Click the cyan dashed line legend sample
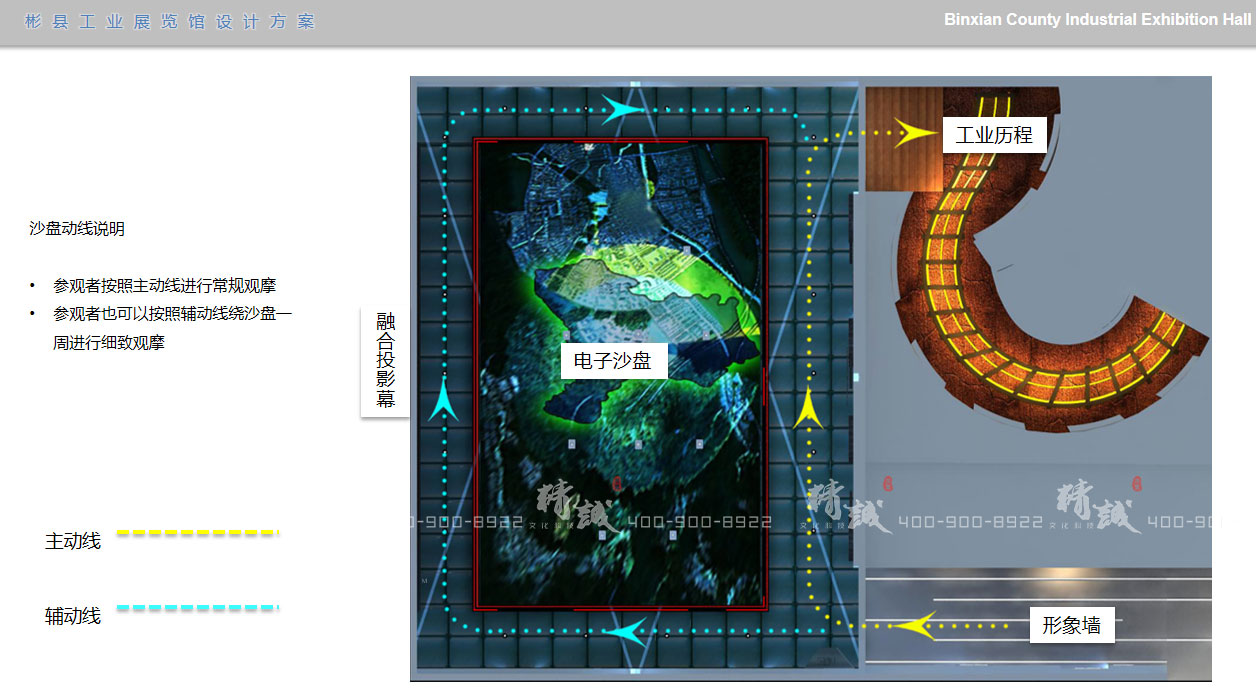 (198, 608)
